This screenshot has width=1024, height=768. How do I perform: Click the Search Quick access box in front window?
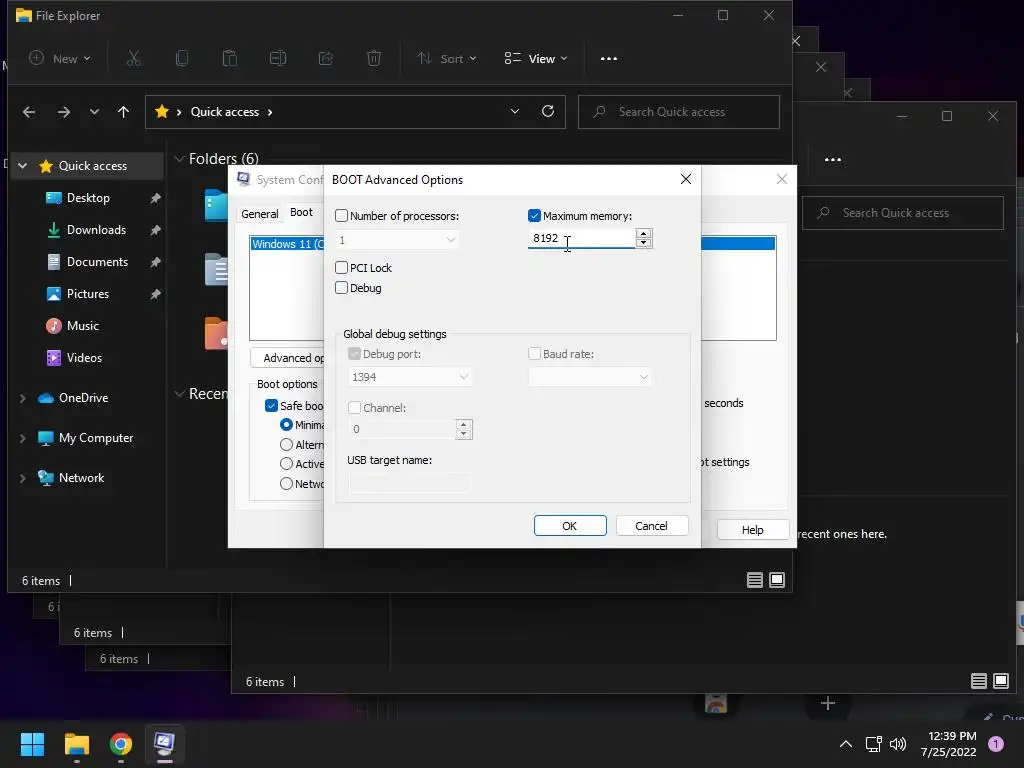[x=679, y=112]
